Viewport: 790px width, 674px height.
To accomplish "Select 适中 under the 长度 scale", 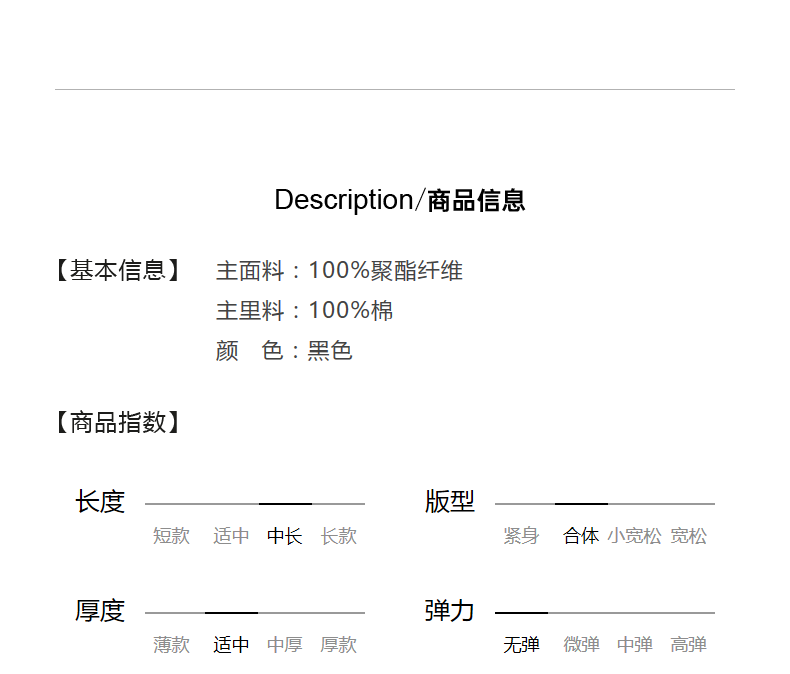I will [231, 536].
